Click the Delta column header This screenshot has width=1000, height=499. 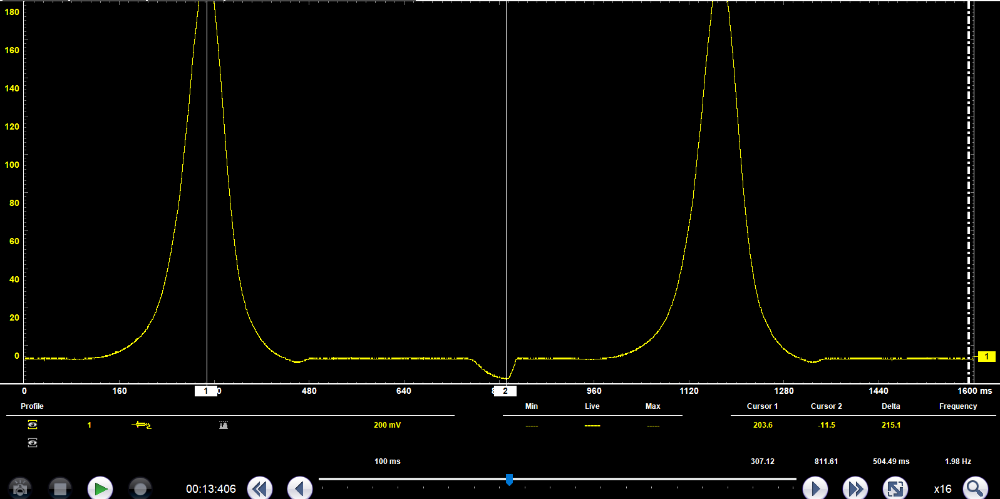(x=893, y=406)
